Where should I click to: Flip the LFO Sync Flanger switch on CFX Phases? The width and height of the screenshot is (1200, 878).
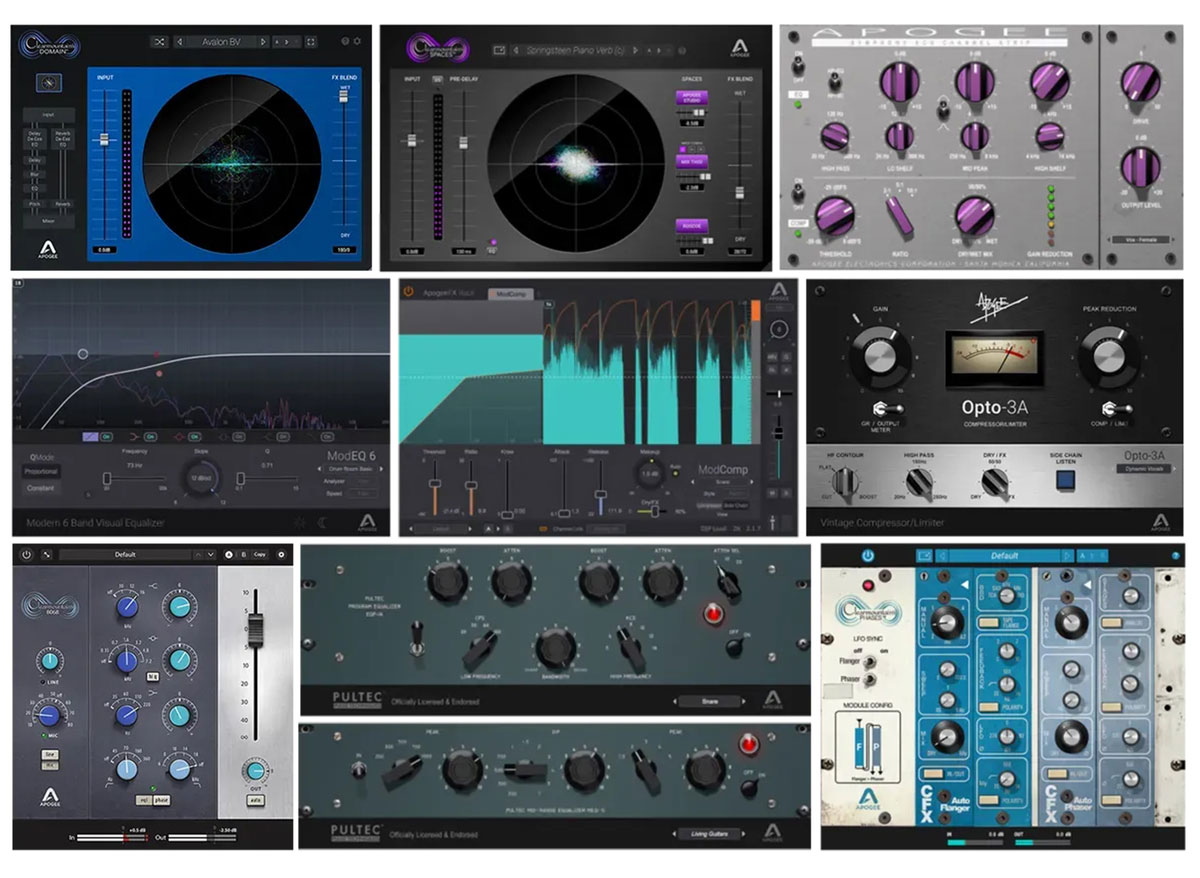pyautogui.click(x=869, y=662)
